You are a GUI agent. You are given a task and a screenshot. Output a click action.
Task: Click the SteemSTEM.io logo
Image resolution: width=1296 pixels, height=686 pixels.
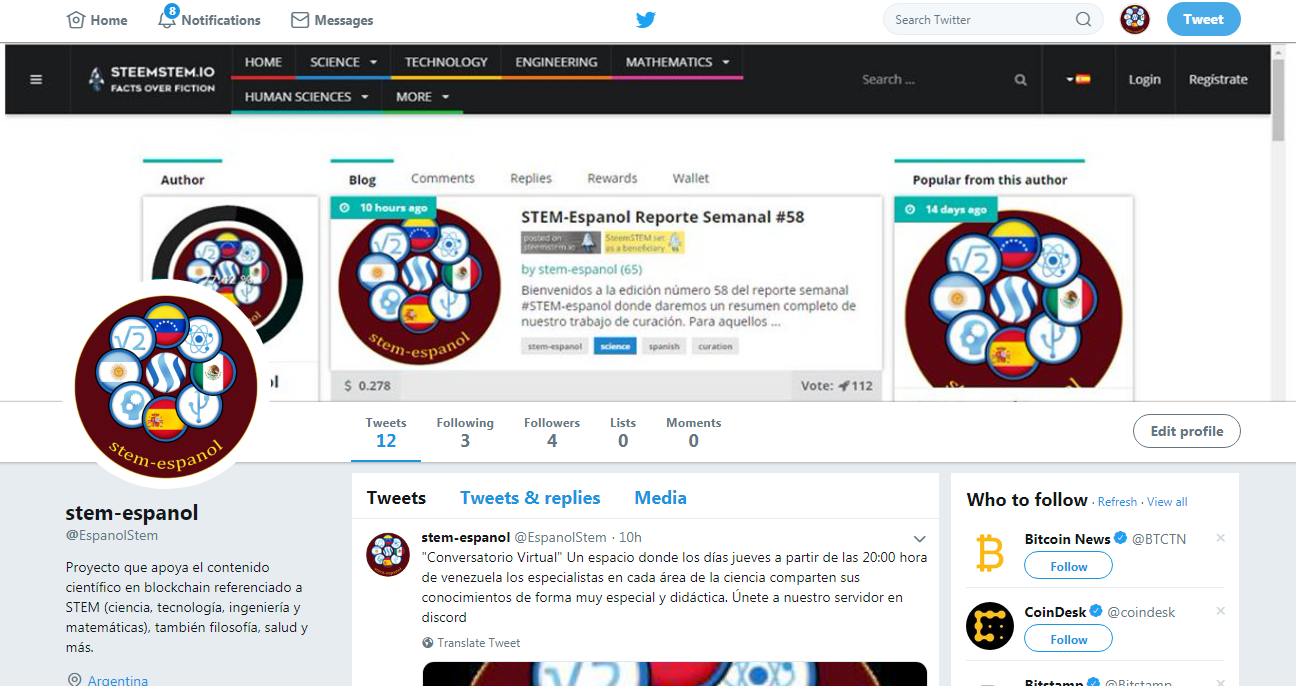(151, 79)
